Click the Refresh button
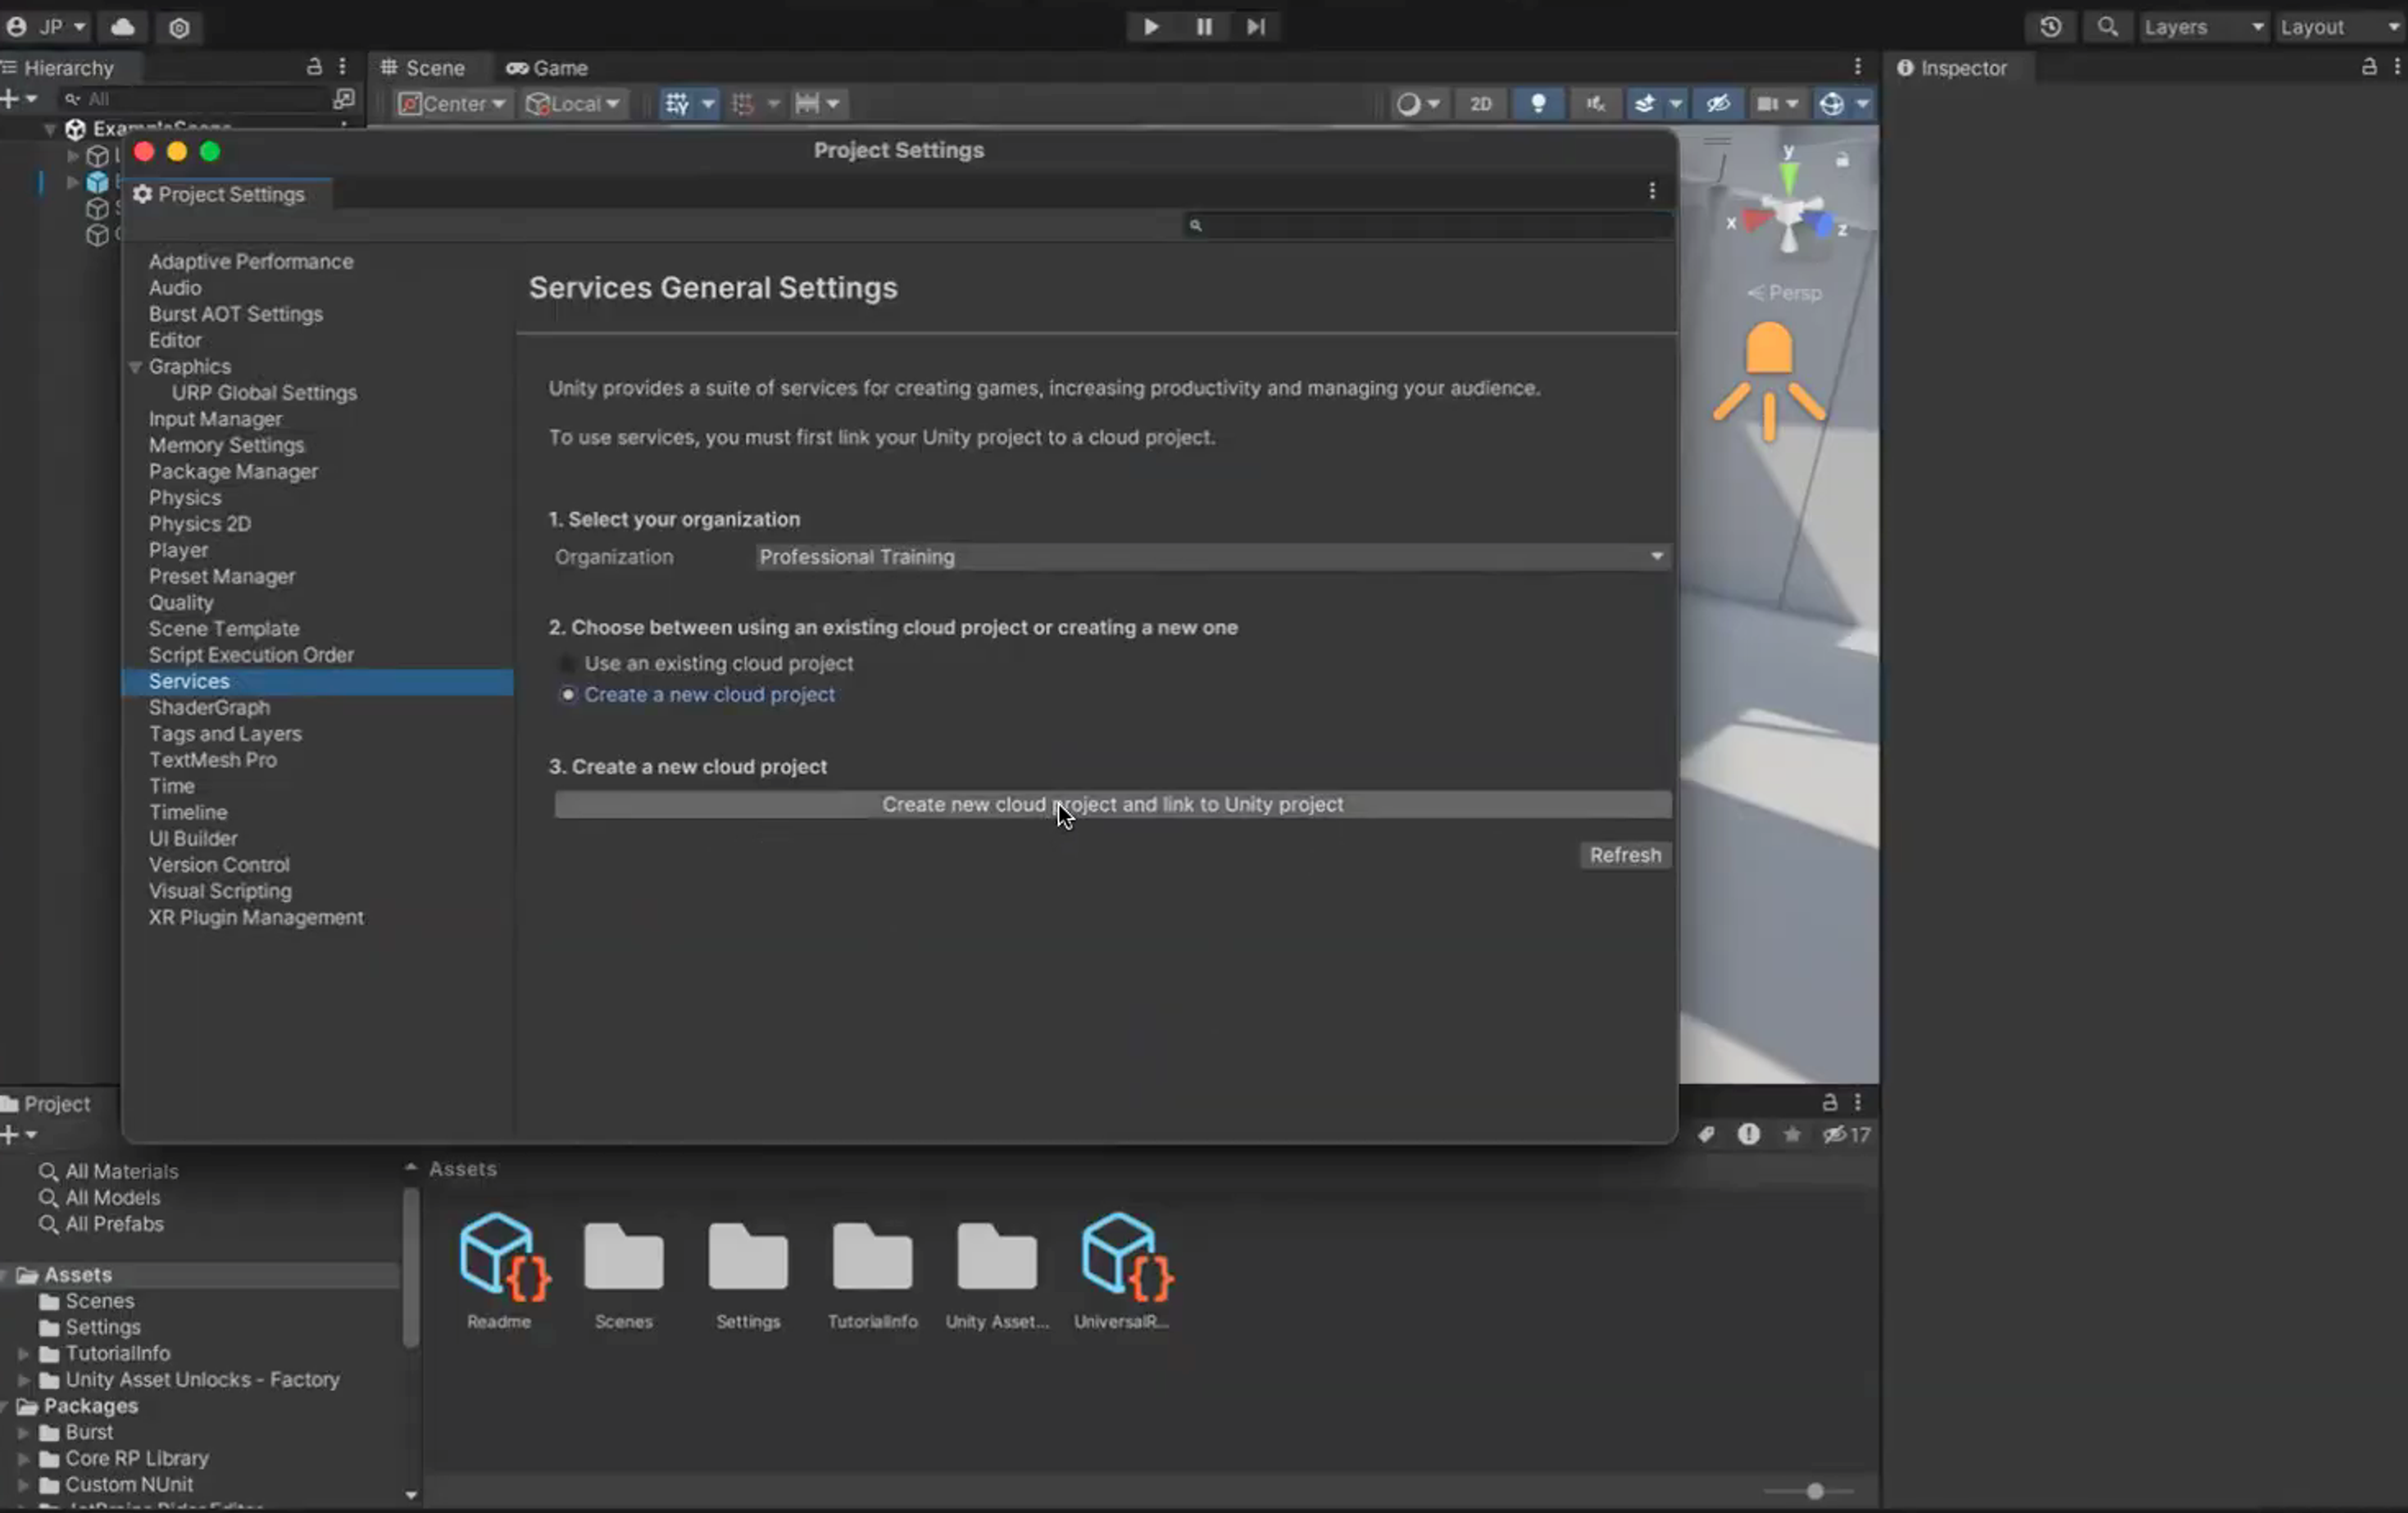2408x1513 pixels. click(1625, 856)
